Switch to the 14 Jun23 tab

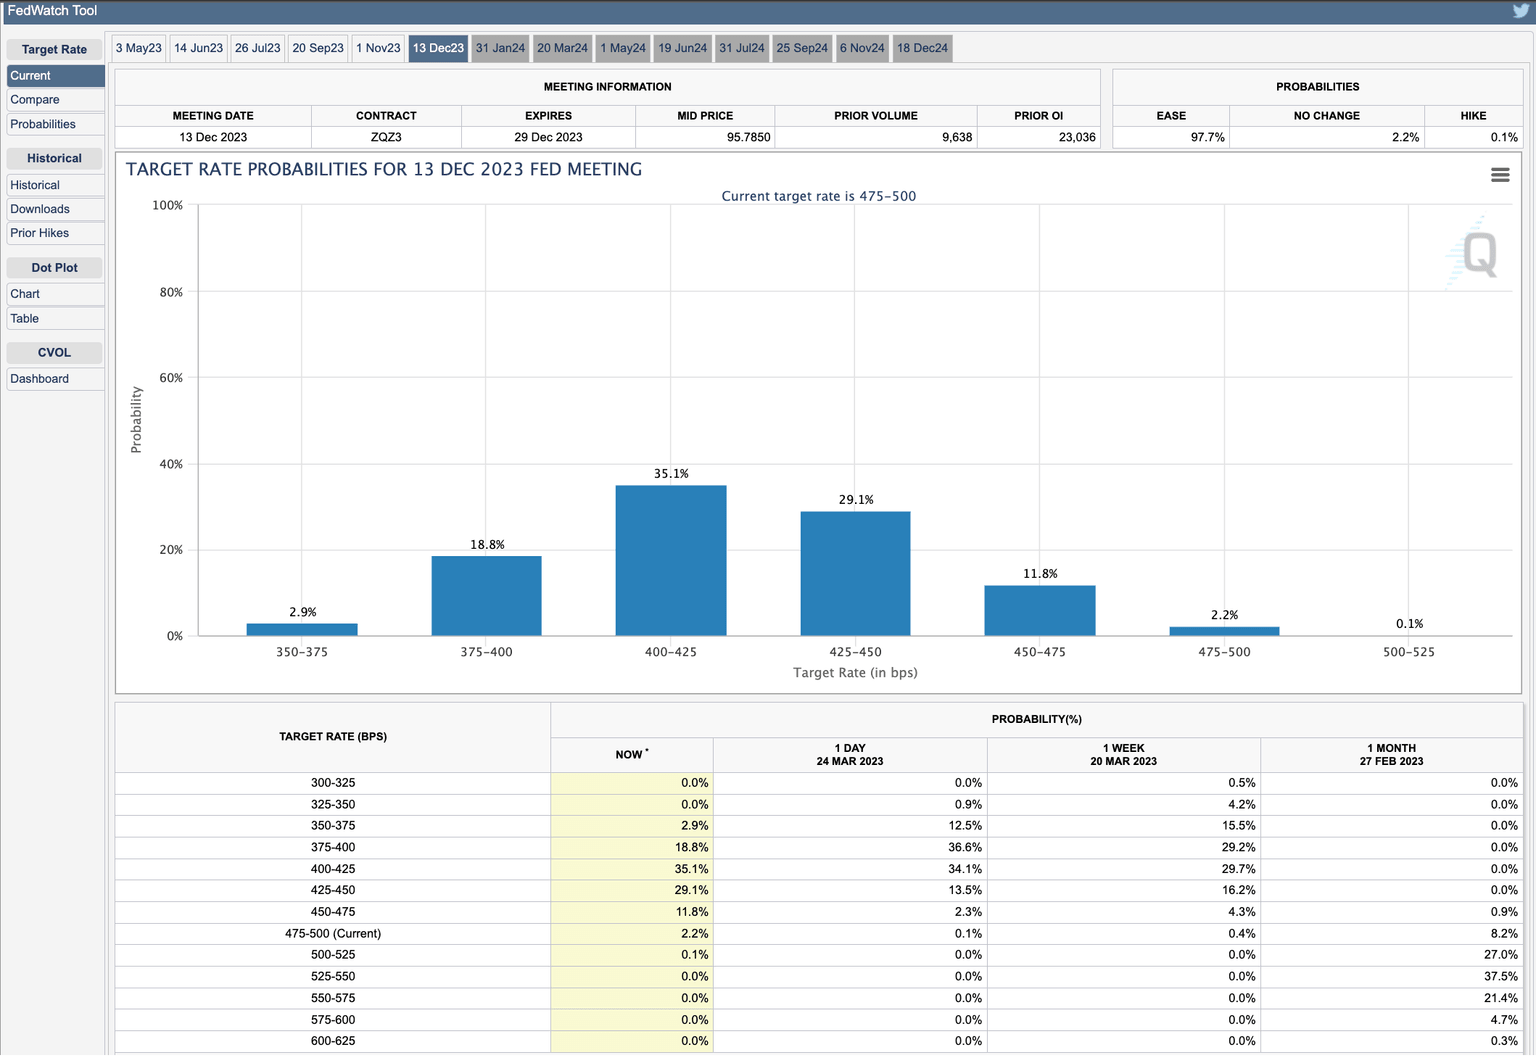point(199,48)
